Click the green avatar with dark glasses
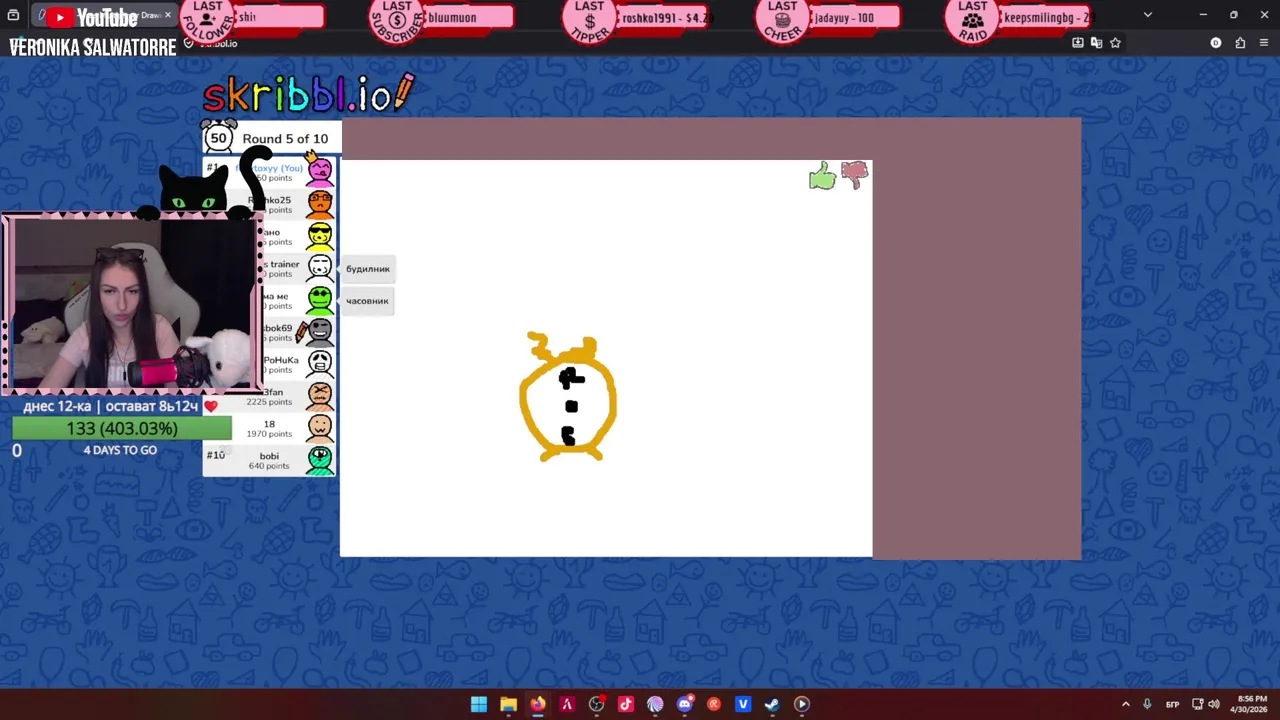The width and height of the screenshot is (1280, 720). tap(320, 300)
